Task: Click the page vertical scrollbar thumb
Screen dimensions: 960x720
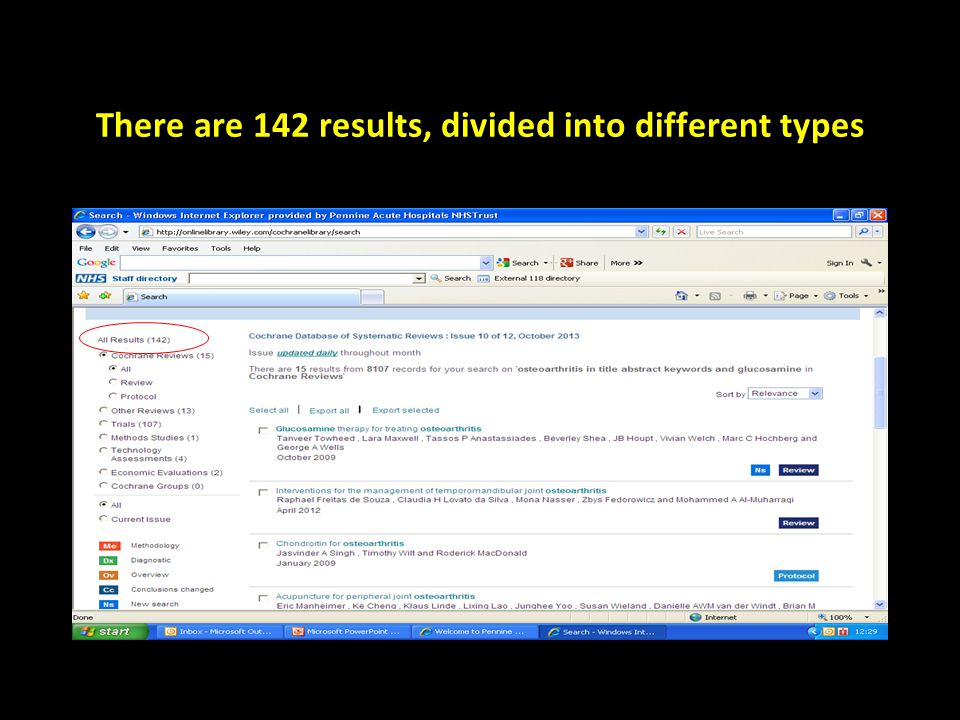Action: click(880, 392)
